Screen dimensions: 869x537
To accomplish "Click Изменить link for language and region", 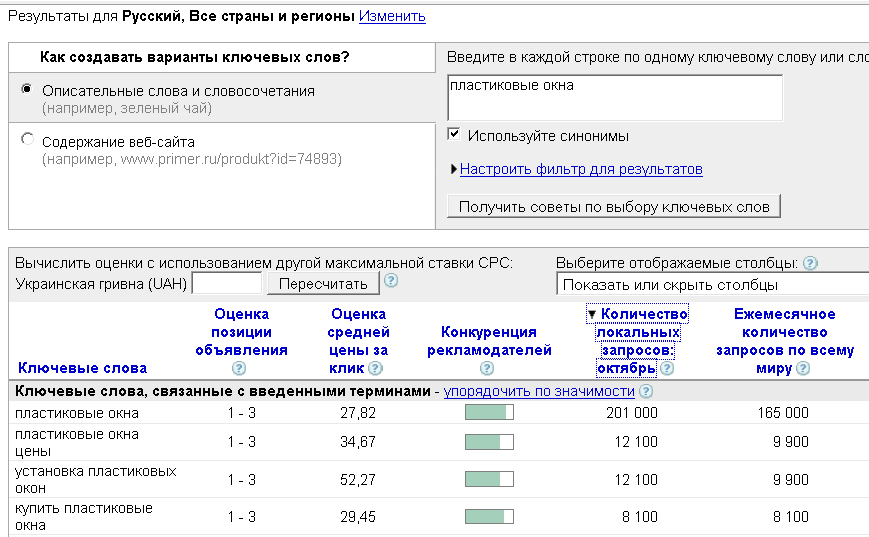I will click(x=392, y=16).
